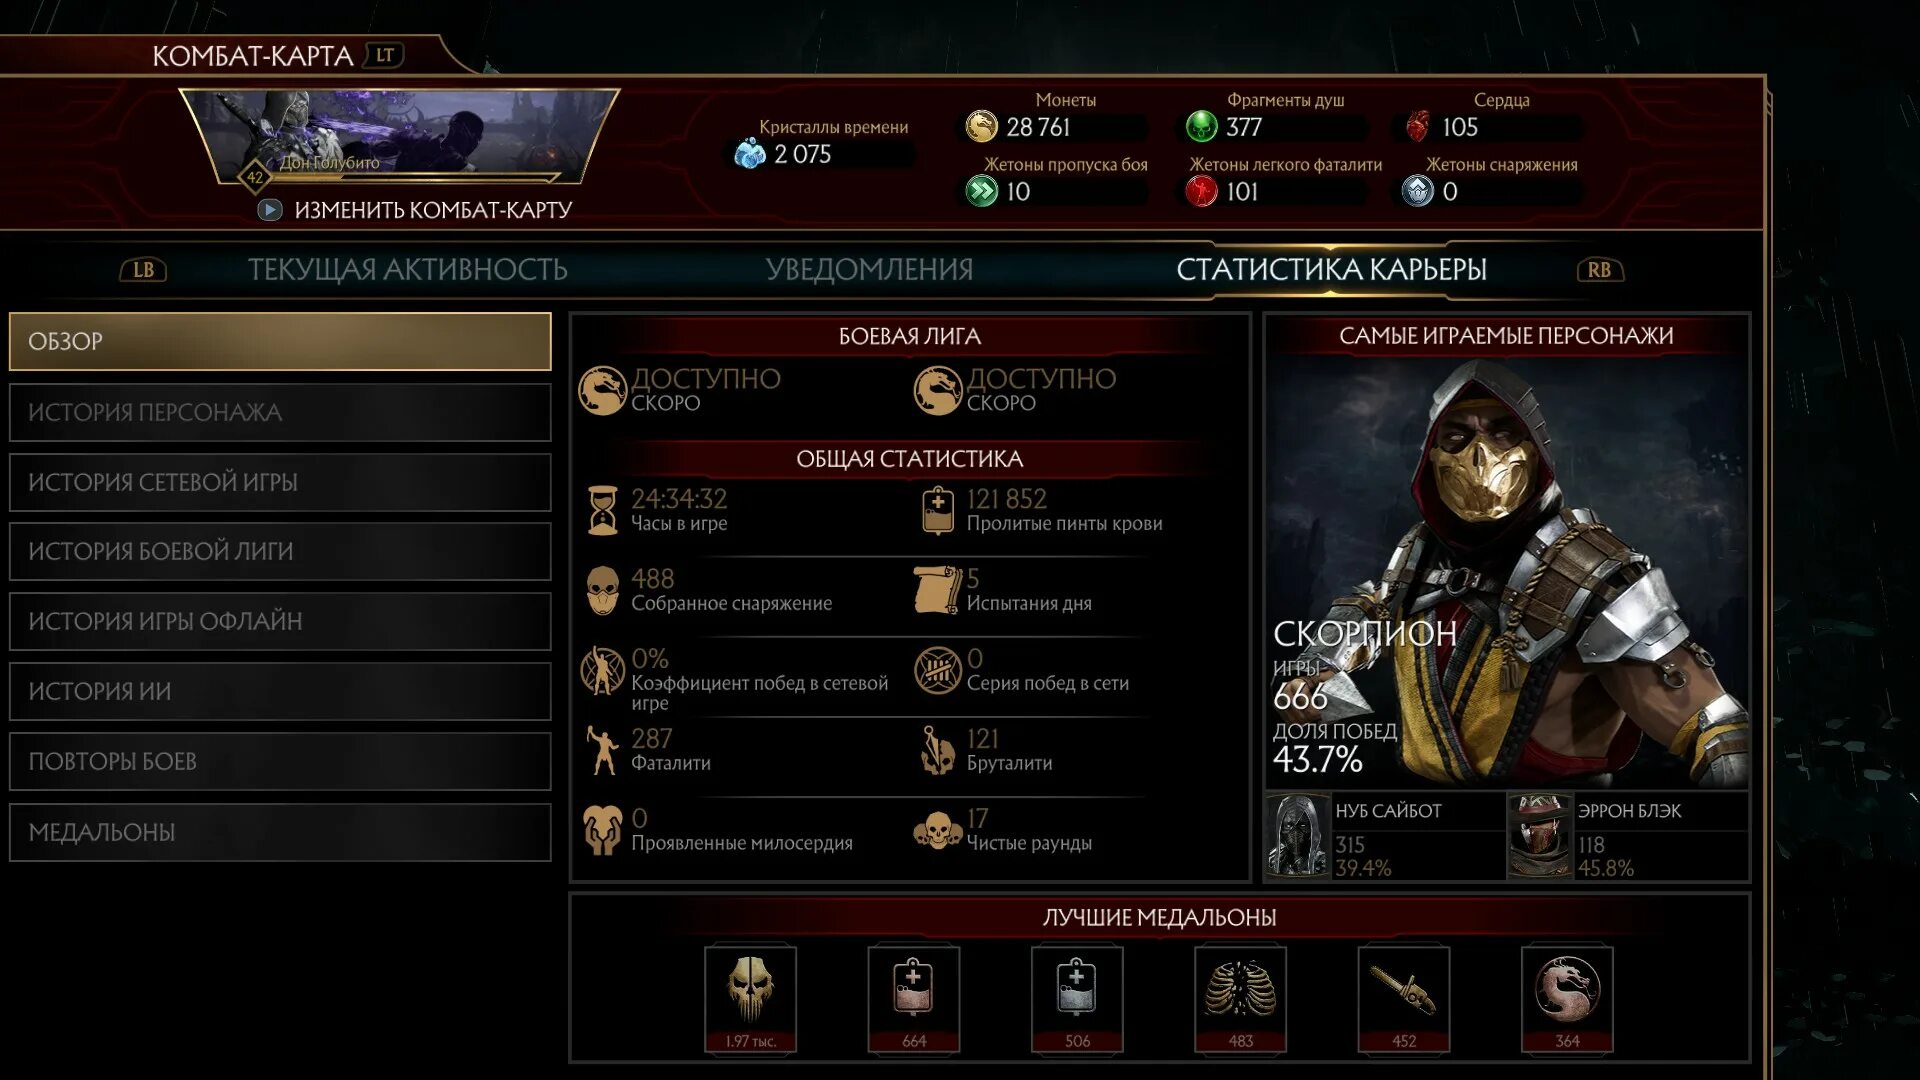Image resolution: width=1920 pixels, height=1080 pixels.
Task: Click the red hearts currency icon
Action: pyautogui.click(x=1418, y=127)
